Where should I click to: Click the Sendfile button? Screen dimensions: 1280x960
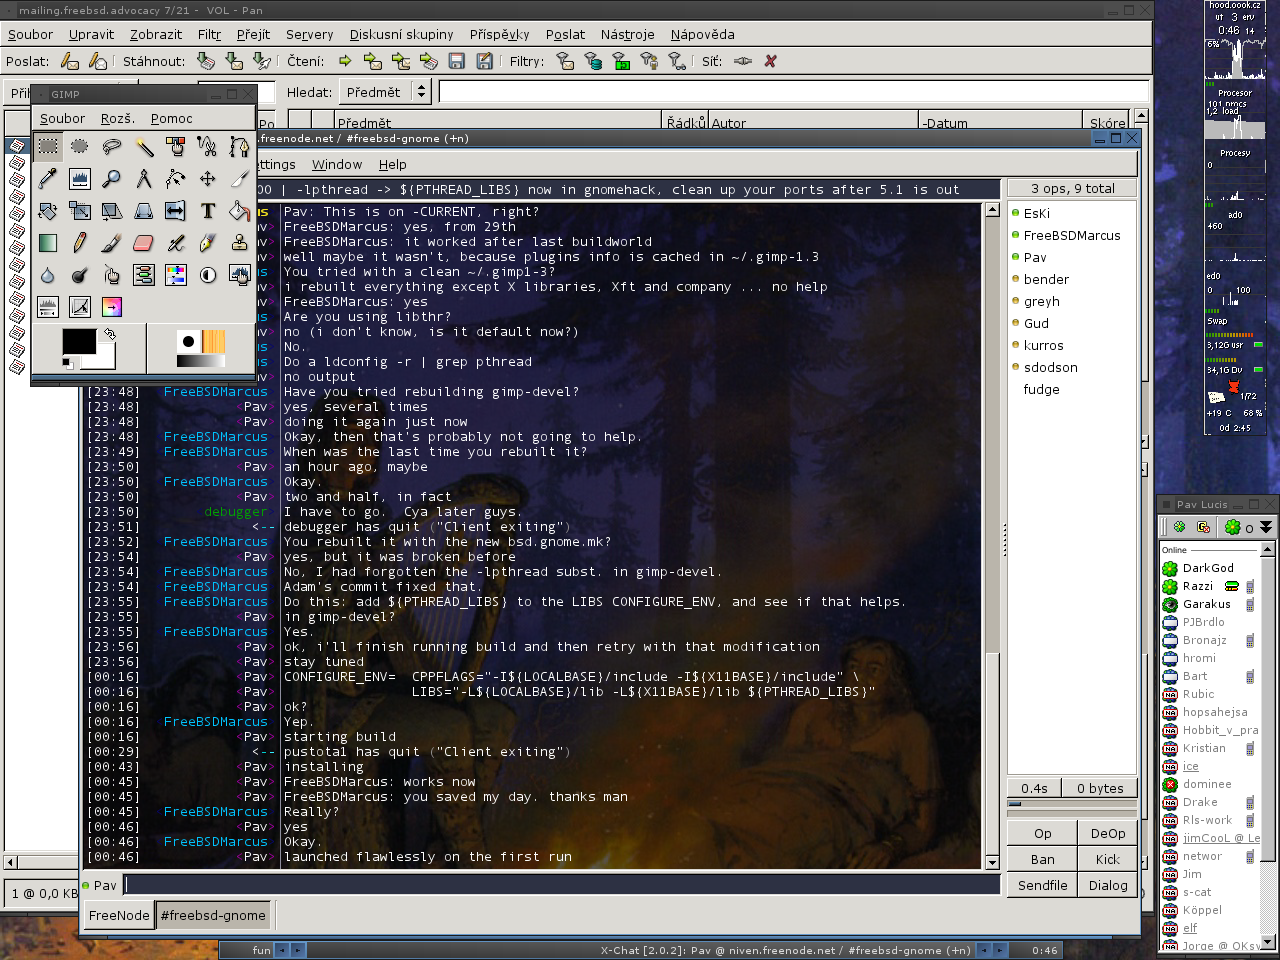[x=1042, y=885]
